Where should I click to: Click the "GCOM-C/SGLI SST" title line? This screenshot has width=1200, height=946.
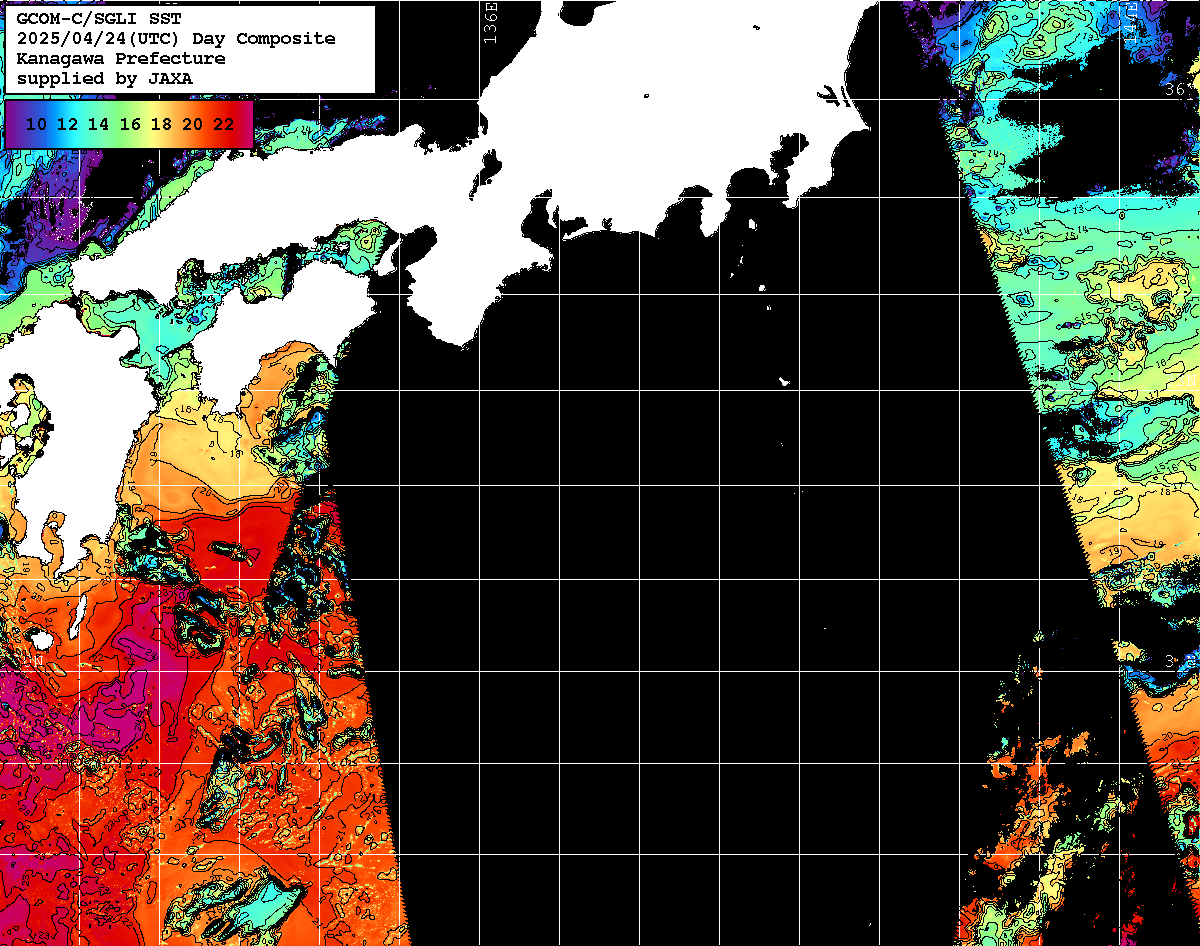[99, 19]
